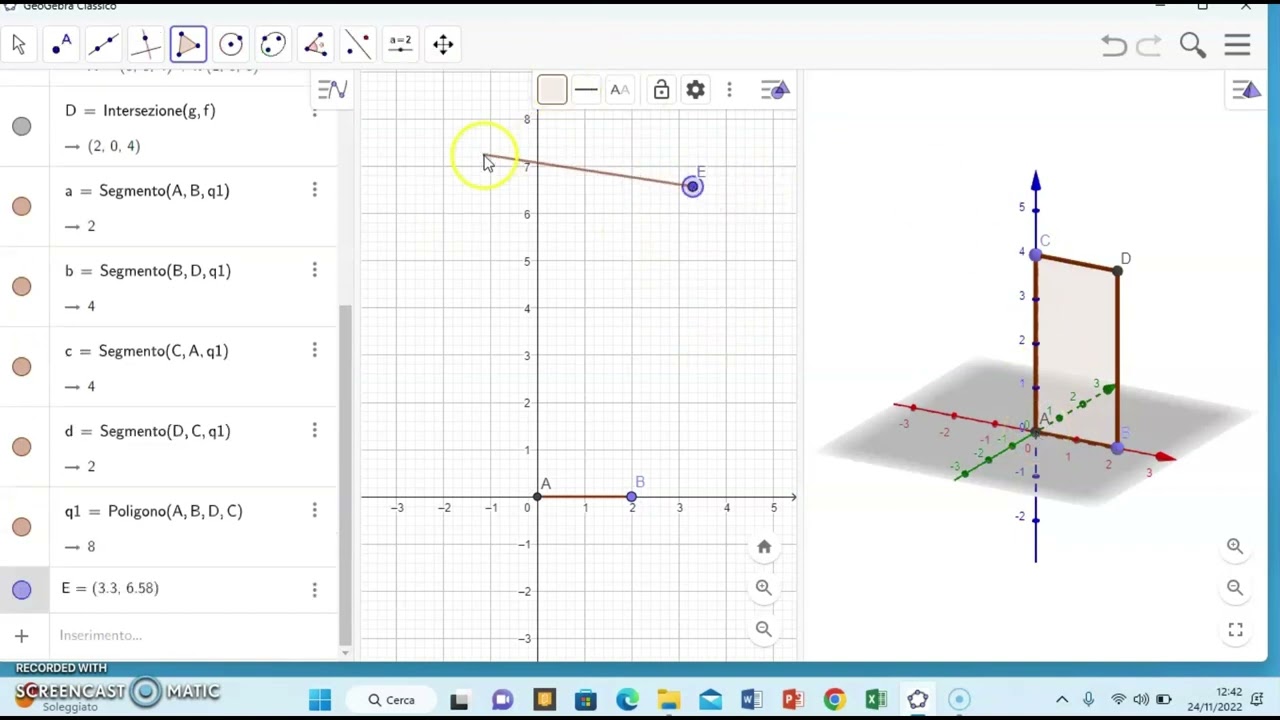Toggle fullscreen for the 3D view

point(1235,630)
